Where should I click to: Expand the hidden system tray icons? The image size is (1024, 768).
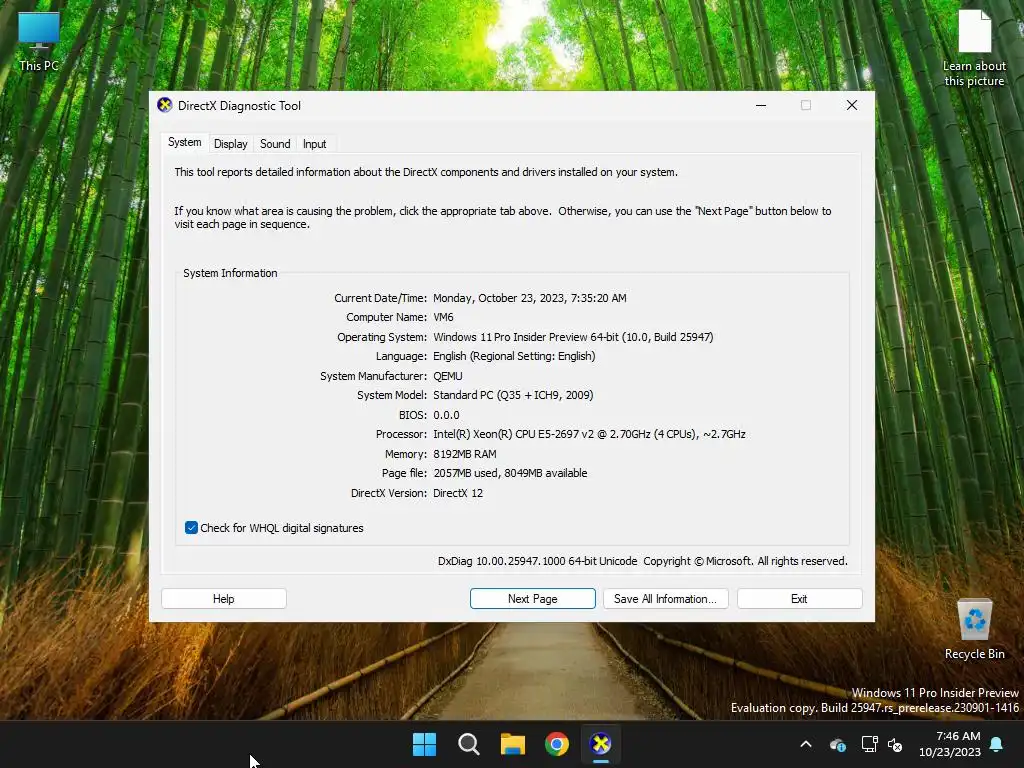coord(806,744)
